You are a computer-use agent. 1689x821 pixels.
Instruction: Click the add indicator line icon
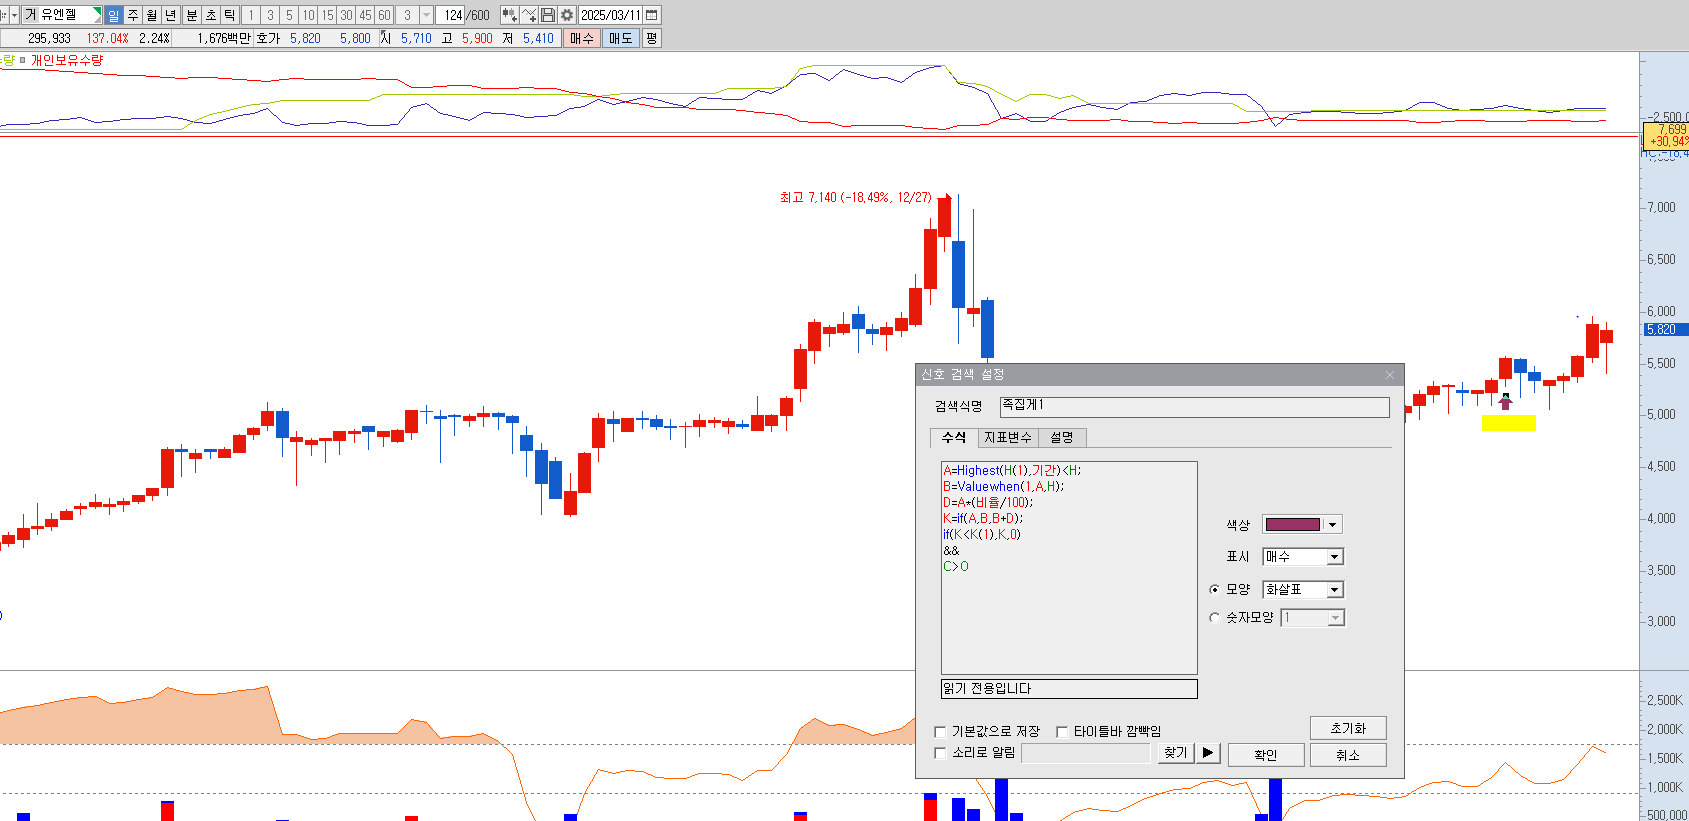[x=529, y=15]
